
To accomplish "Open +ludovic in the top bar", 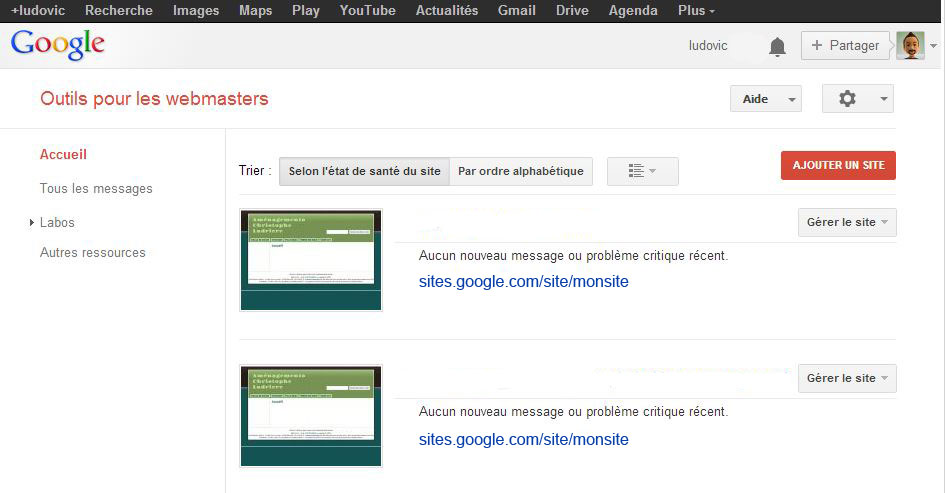I will point(38,10).
